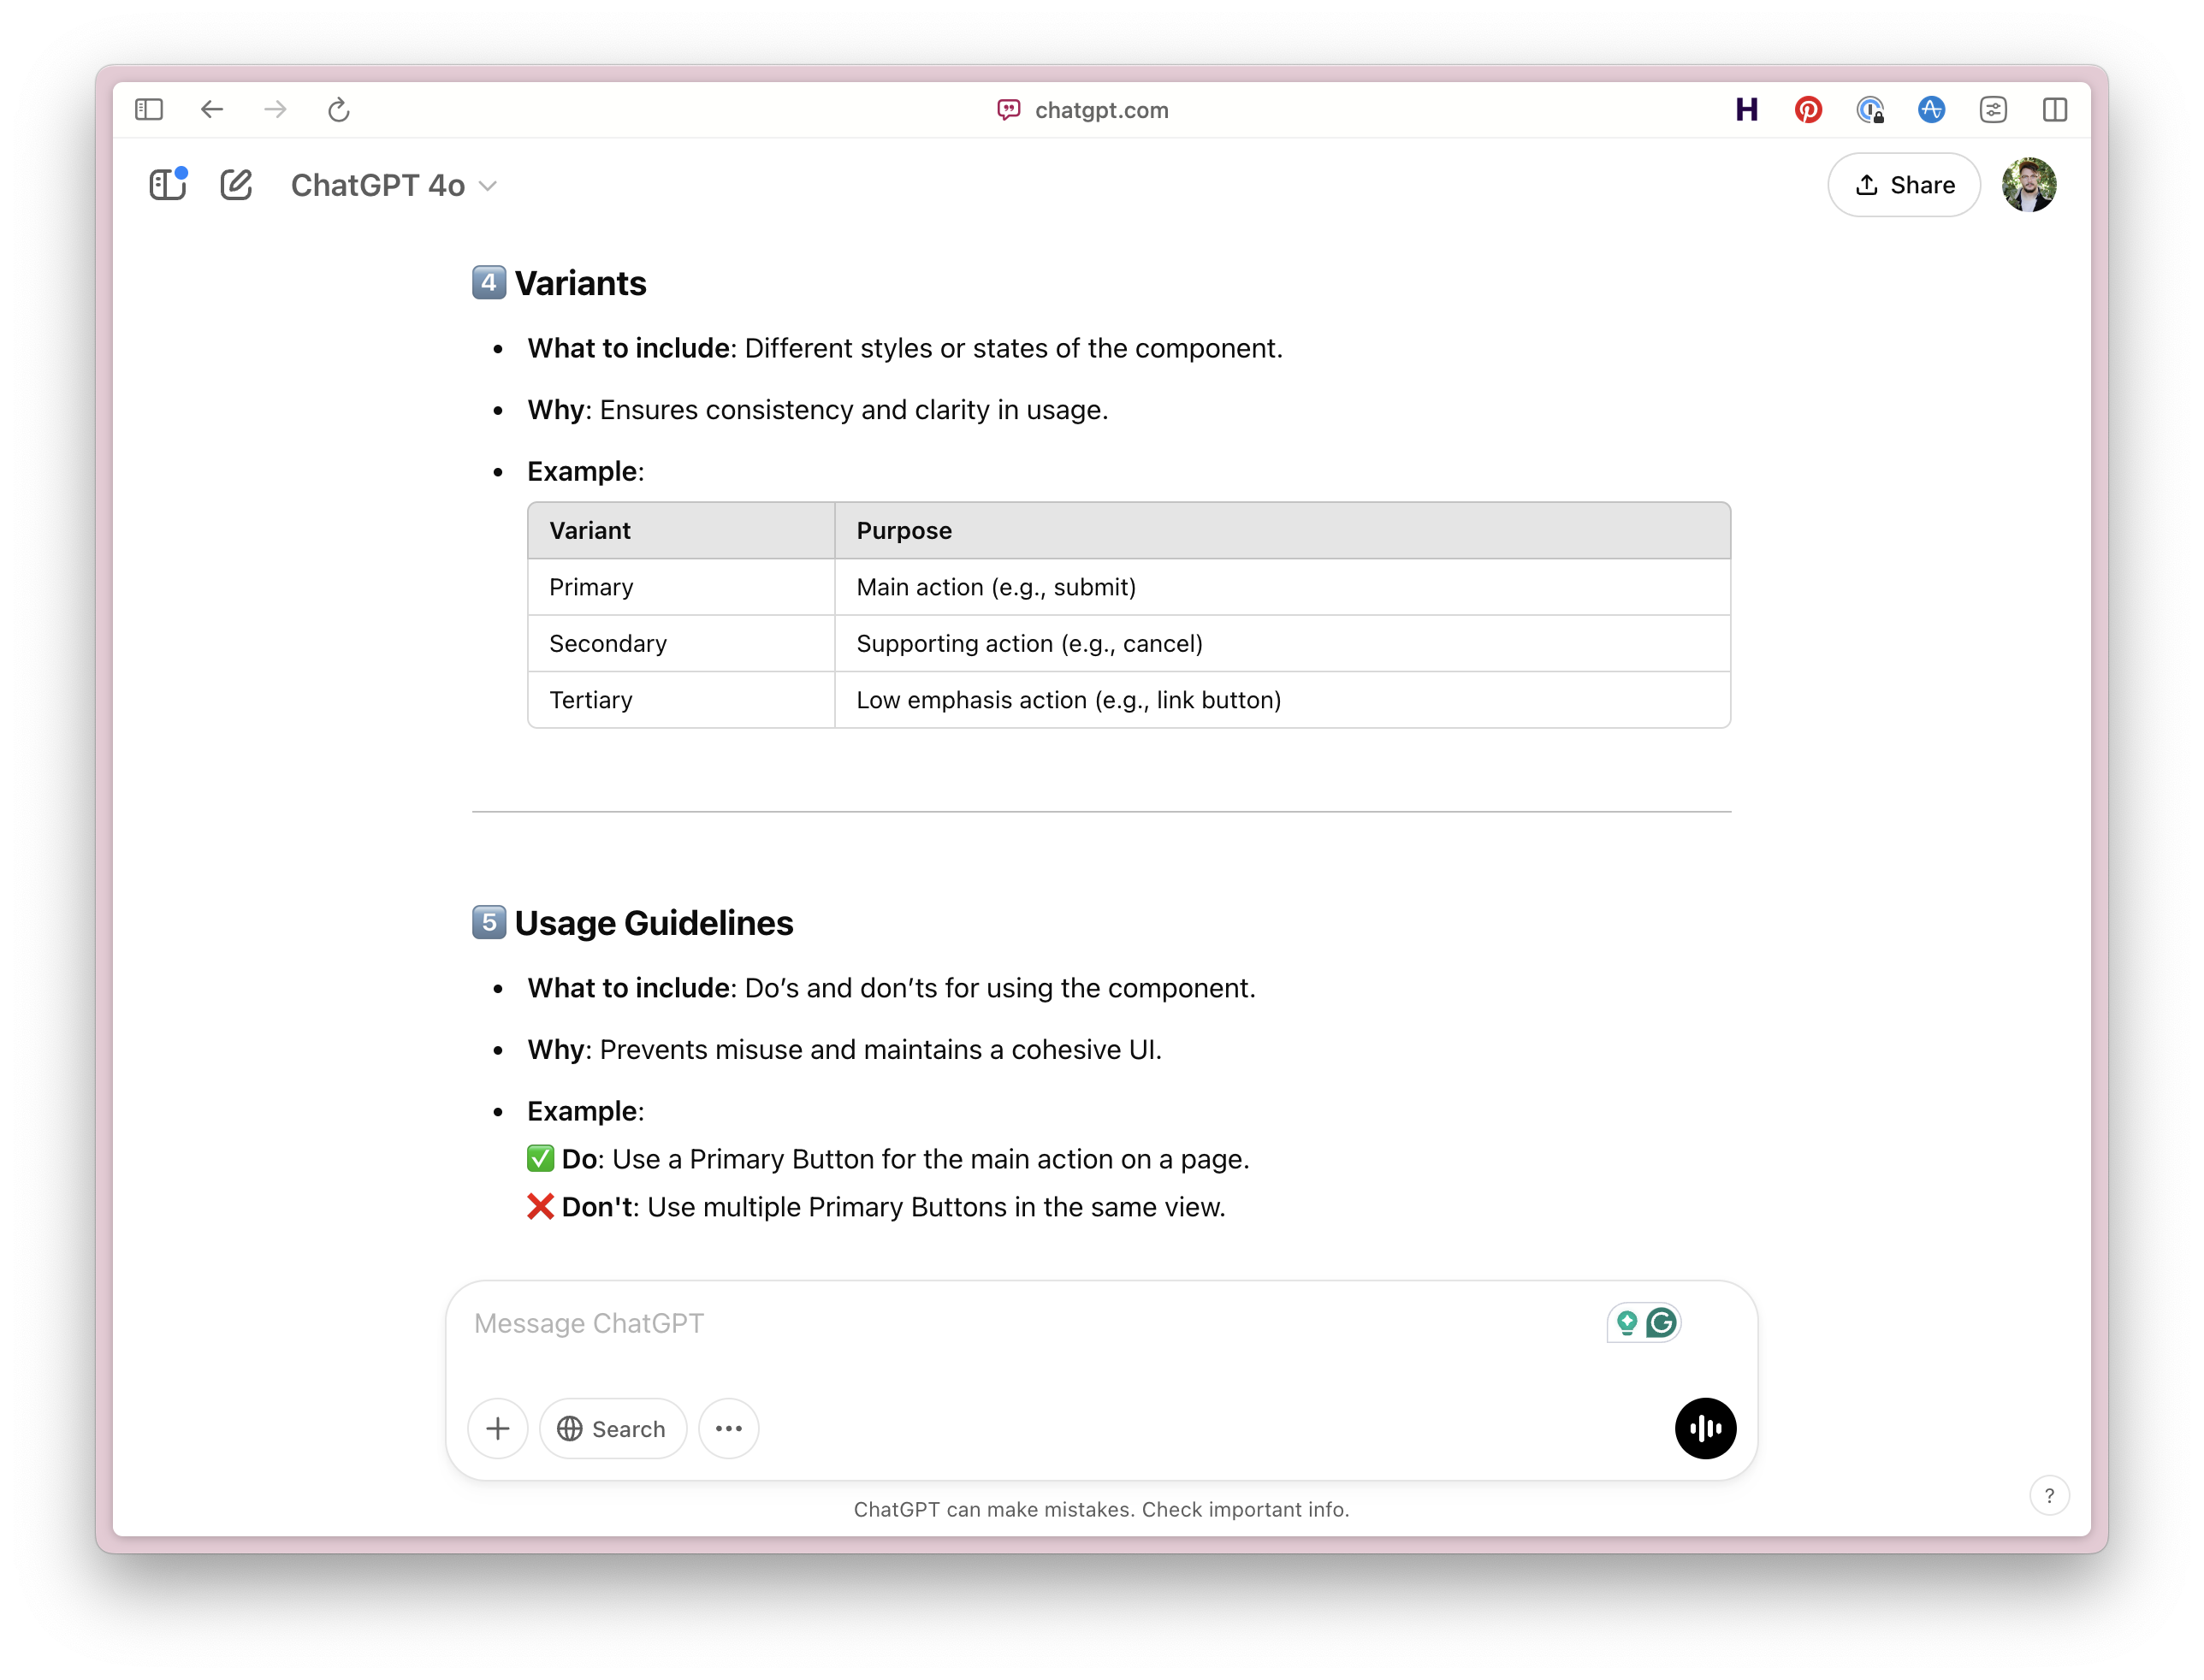
Task: Click the Honey extension icon
Action: pyautogui.click(x=1746, y=110)
